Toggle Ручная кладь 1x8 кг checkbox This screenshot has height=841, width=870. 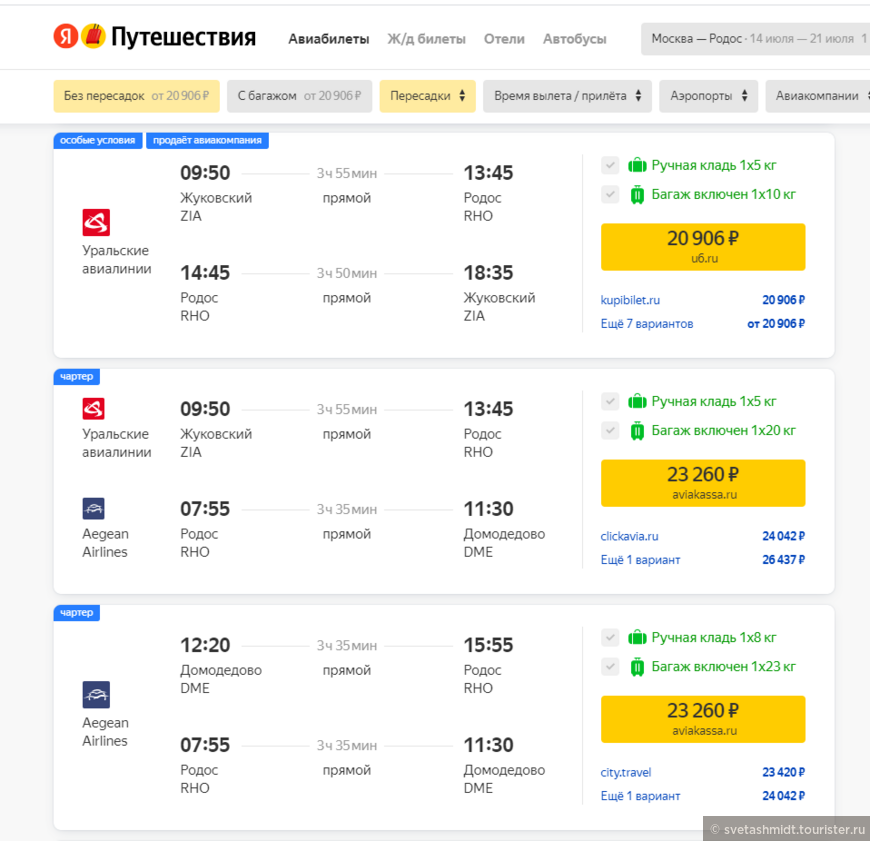610,637
